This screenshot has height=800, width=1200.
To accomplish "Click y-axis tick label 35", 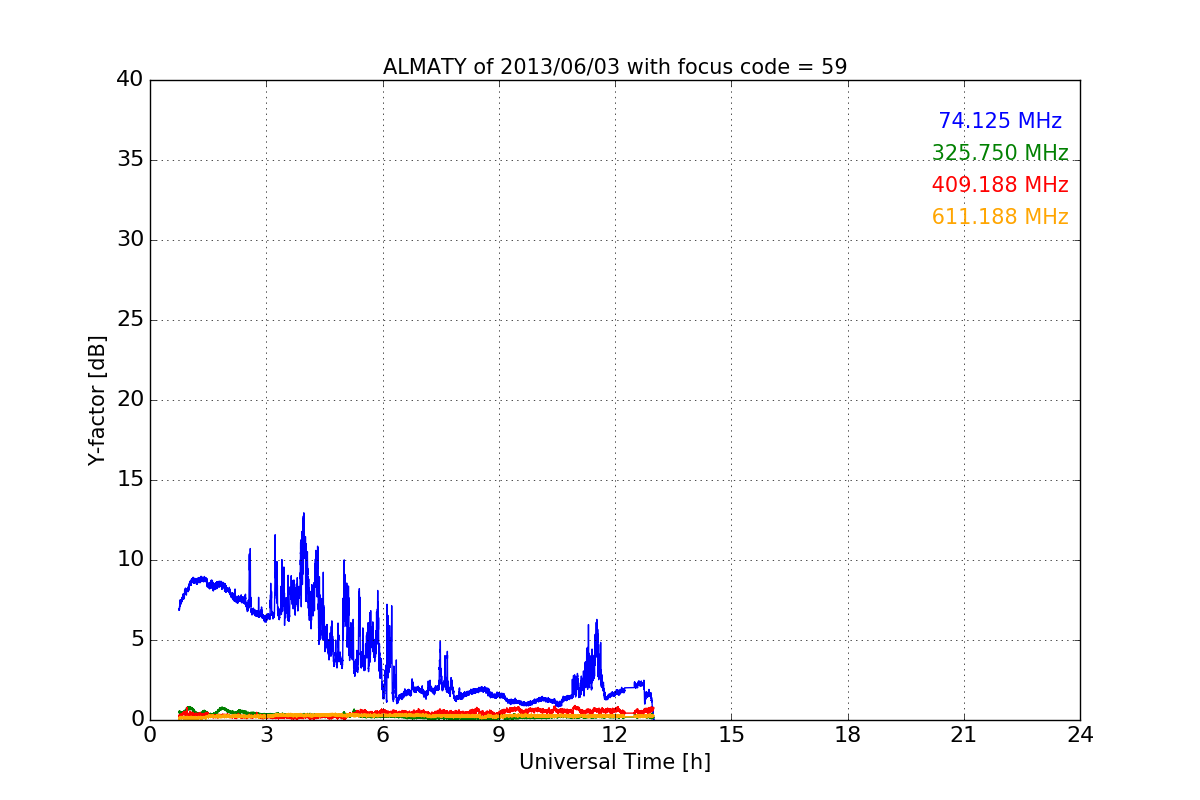I will (130, 160).
